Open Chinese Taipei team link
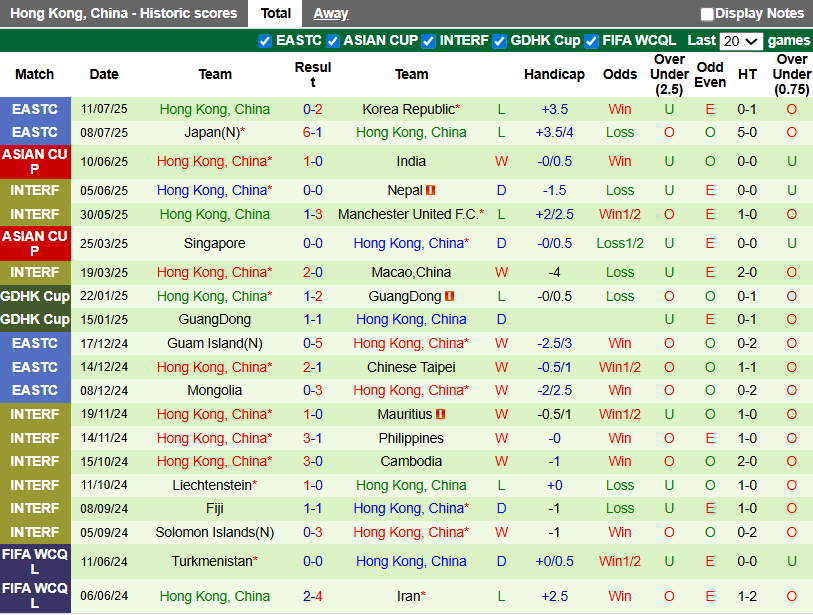The image size is (813, 615). pyautogui.click(x=411, y=367)
